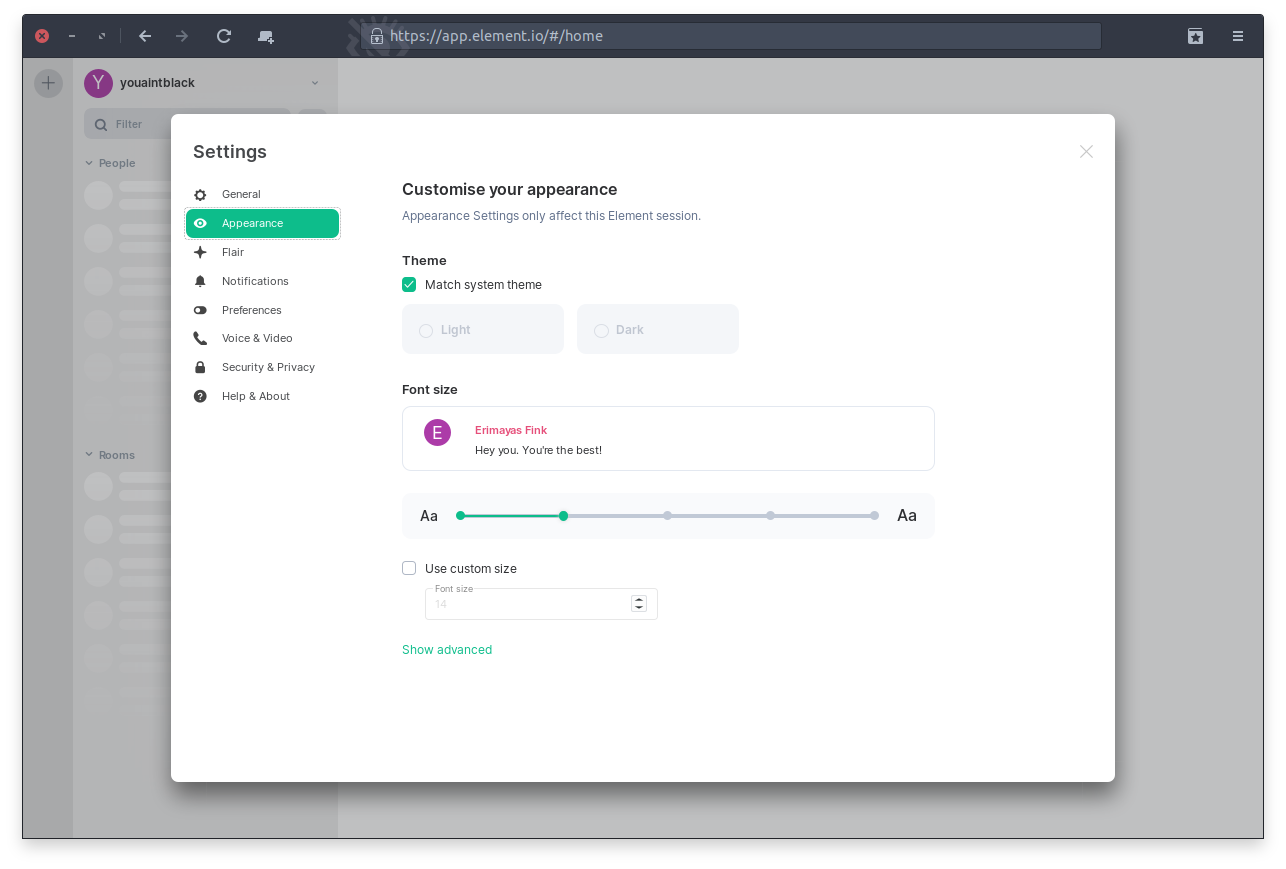Viewport: 1286px width, 869px height.
Task: Click the browser address bar URL
Action: 496,36
